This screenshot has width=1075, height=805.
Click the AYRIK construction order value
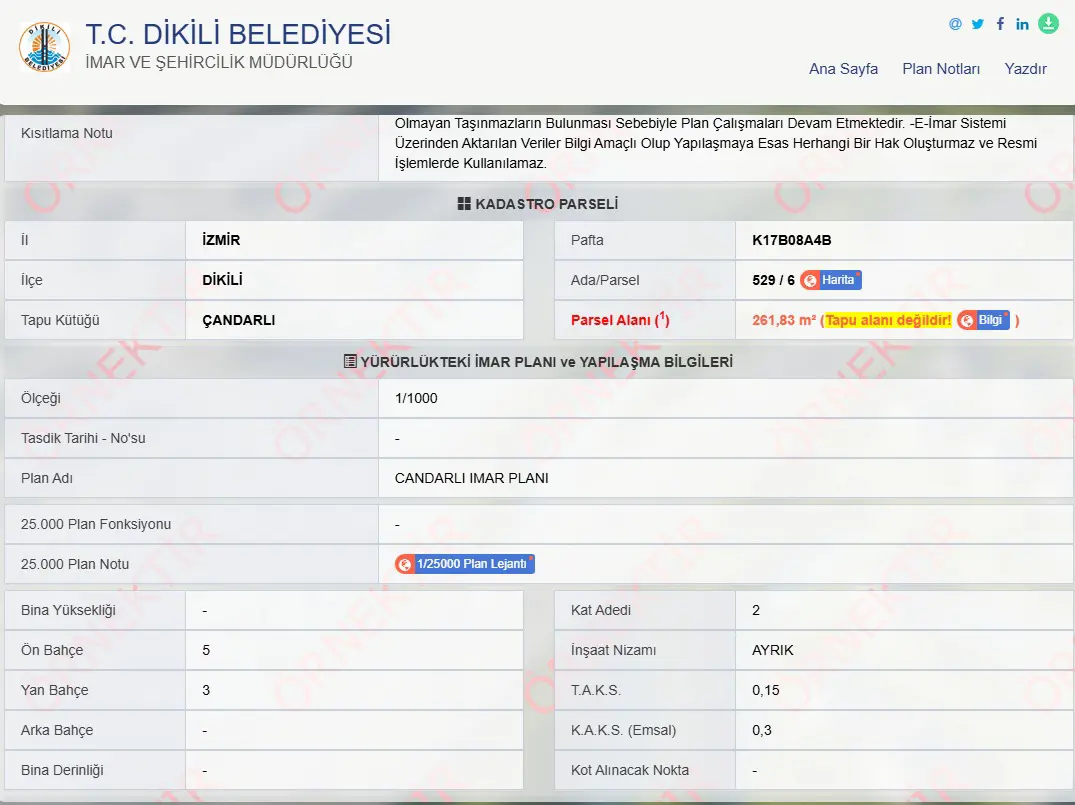tap(773, 650)
